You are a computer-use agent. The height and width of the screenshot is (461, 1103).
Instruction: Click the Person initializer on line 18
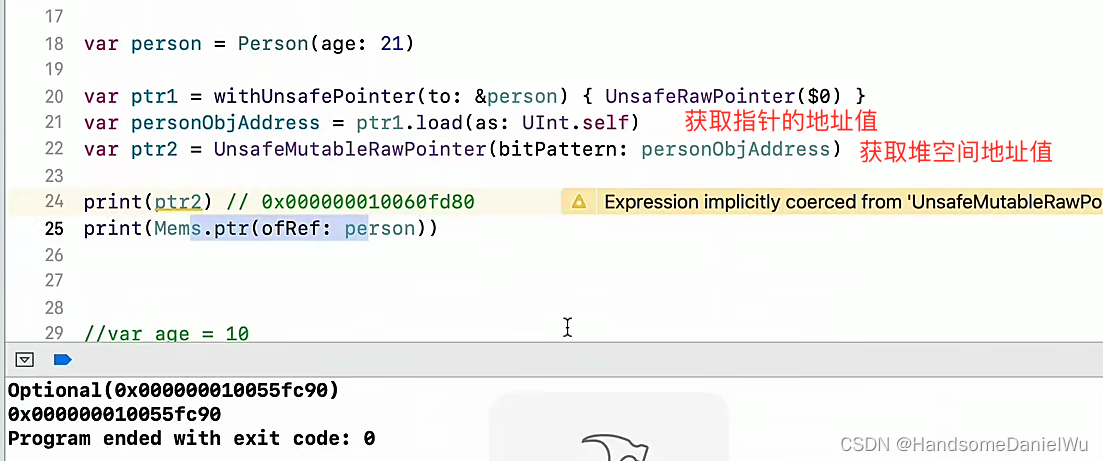(x=265, y=44)
